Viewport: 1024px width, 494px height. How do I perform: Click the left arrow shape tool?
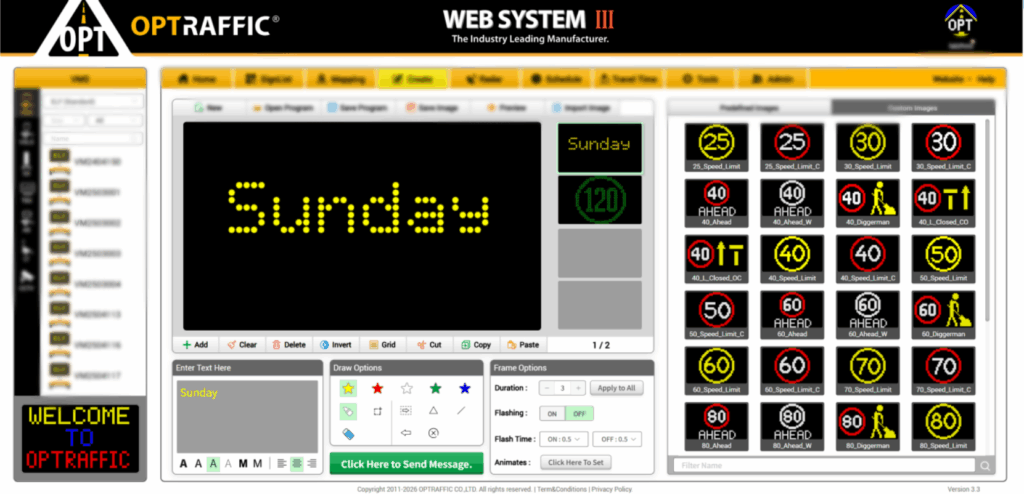click(406, 433)
